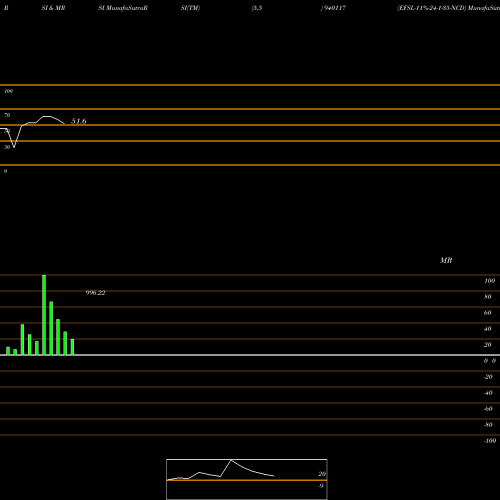Click the 'SI & MR' header text

tap(53, 8)
